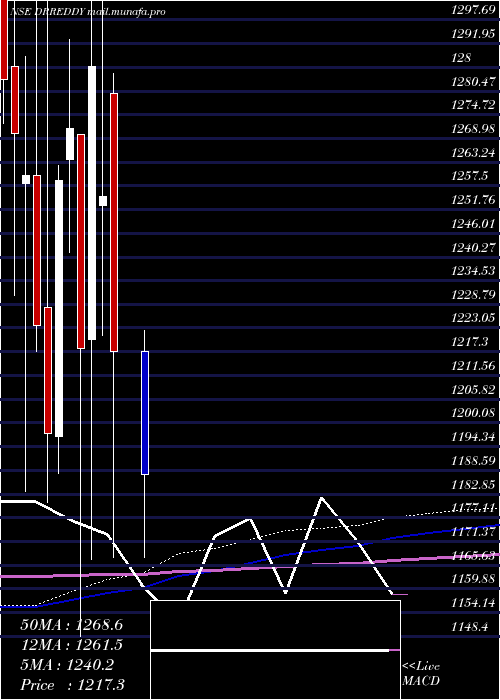
Task: Select the 1154.14 price label
Action: [x=473, y=603]
